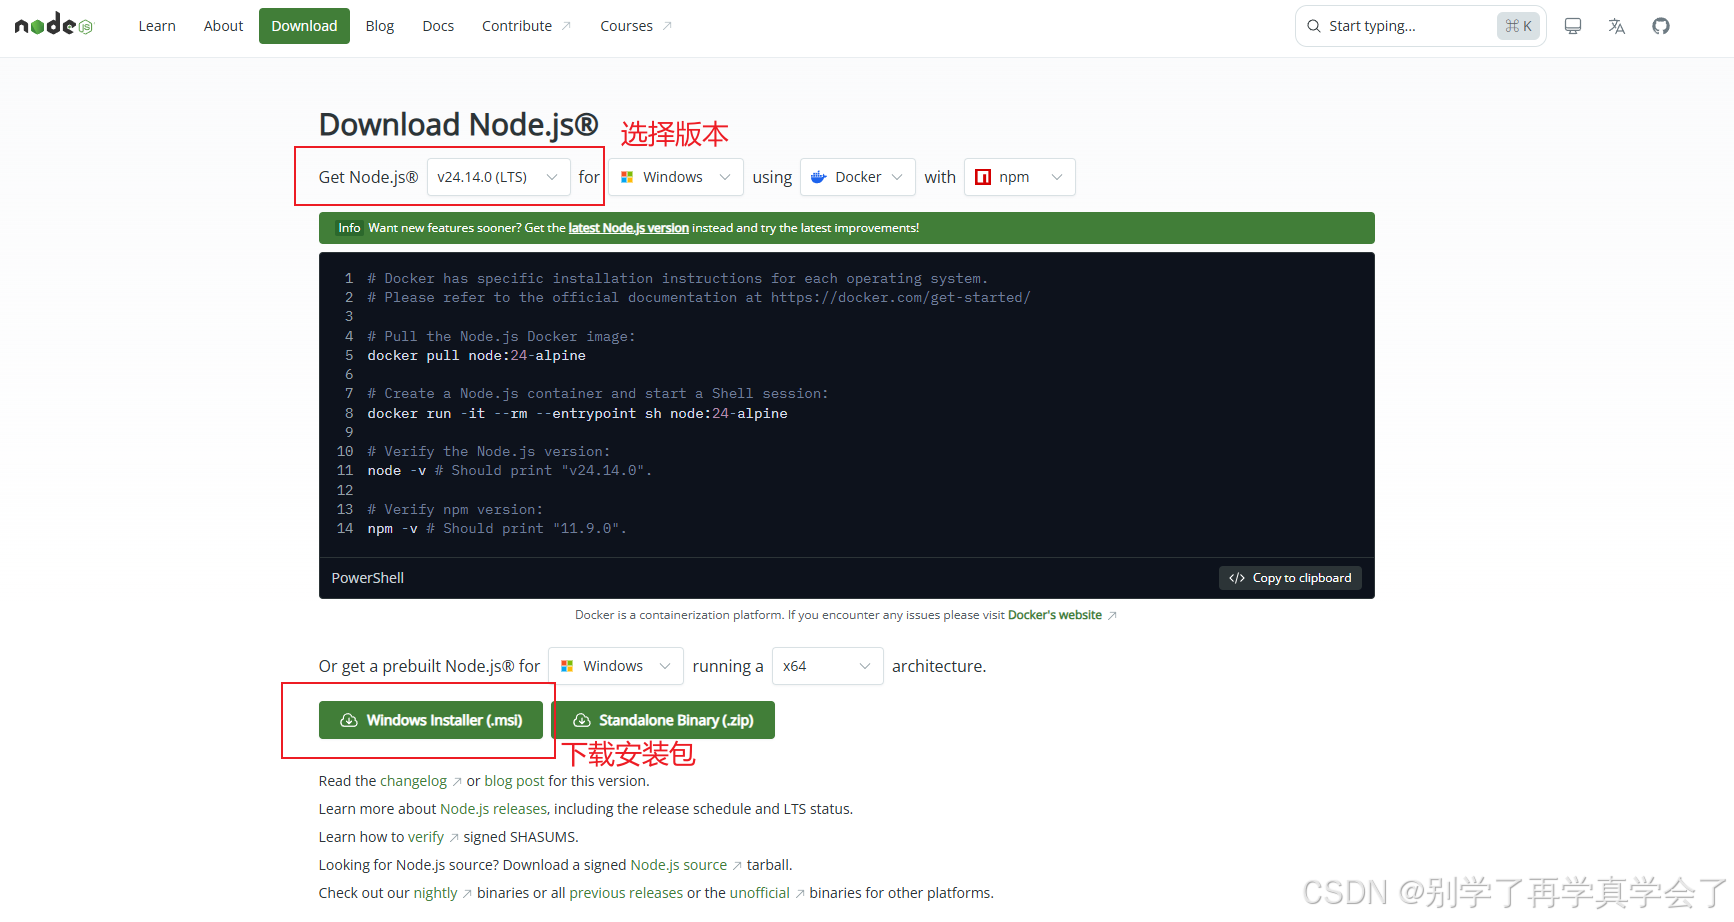Open the language translation icon

[1617, 26]
